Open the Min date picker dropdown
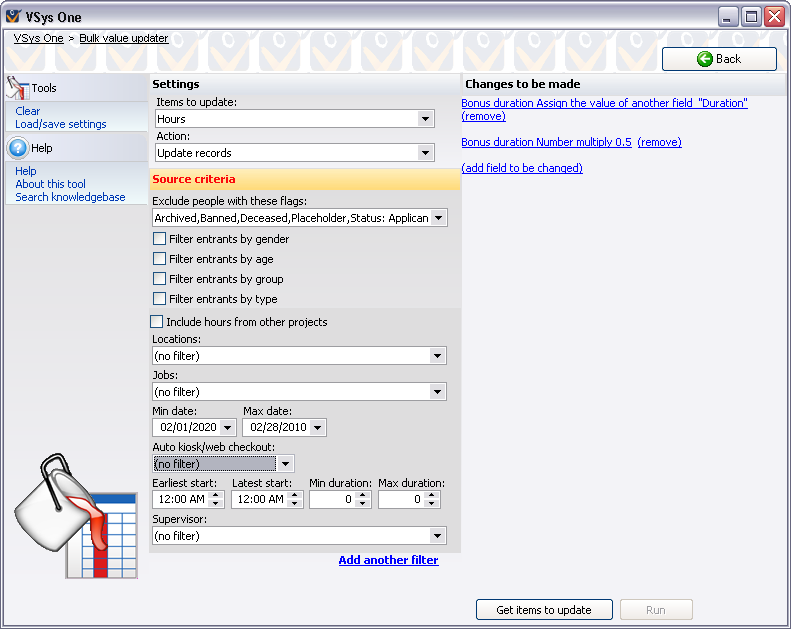The height and width of the screenshot is (629, 791). [x=228, y=428]
